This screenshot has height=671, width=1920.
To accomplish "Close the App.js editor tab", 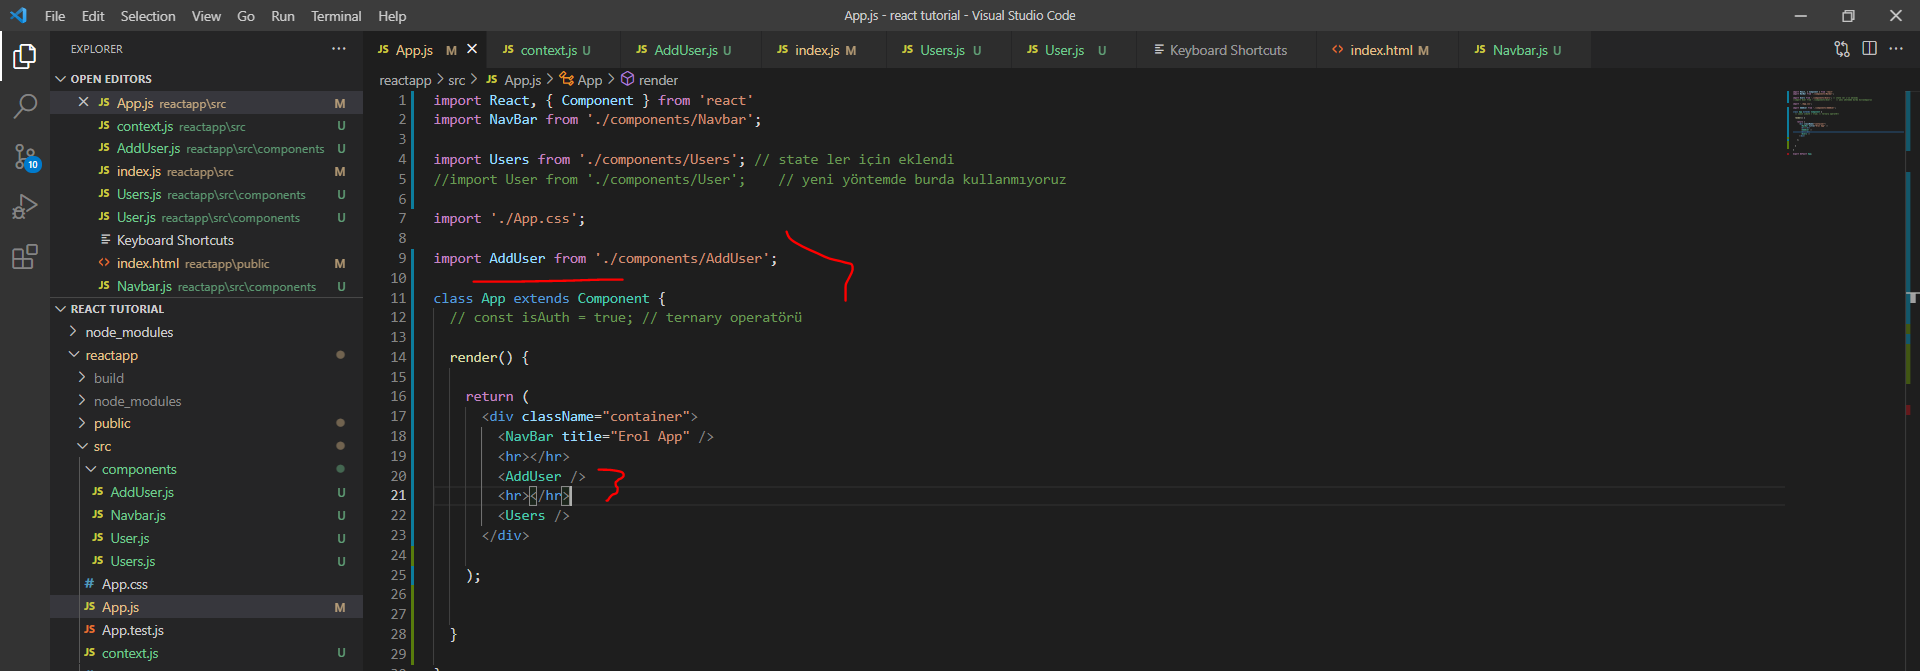I will point(472,49).
